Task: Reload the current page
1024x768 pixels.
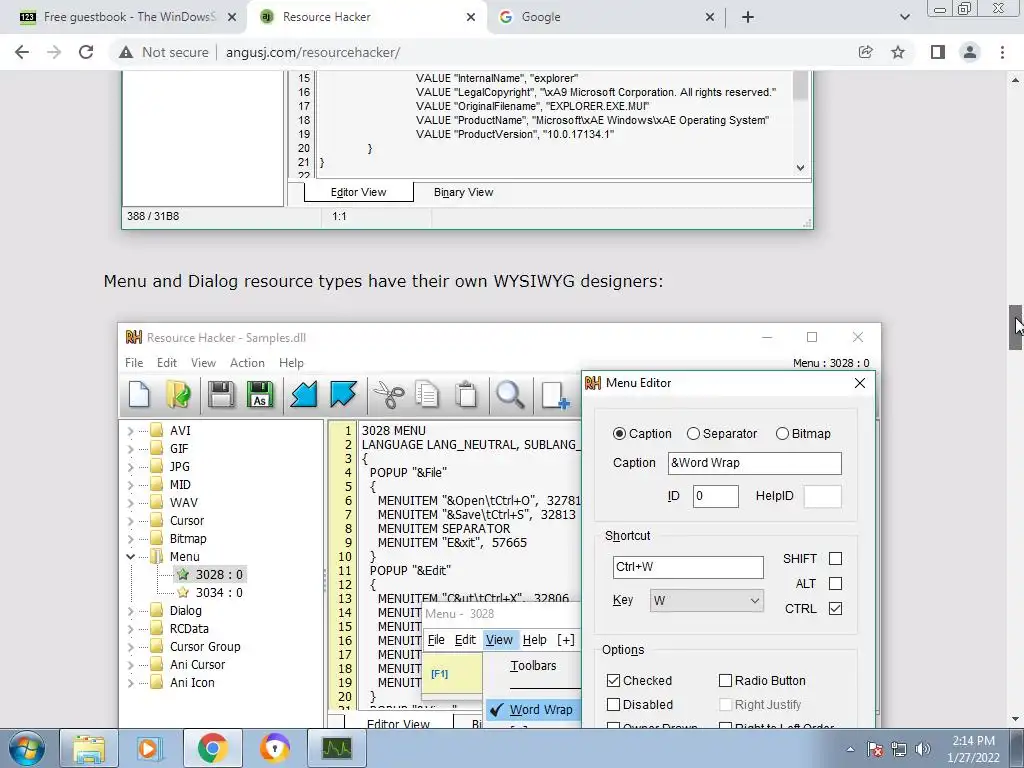Action: [86, 52]
